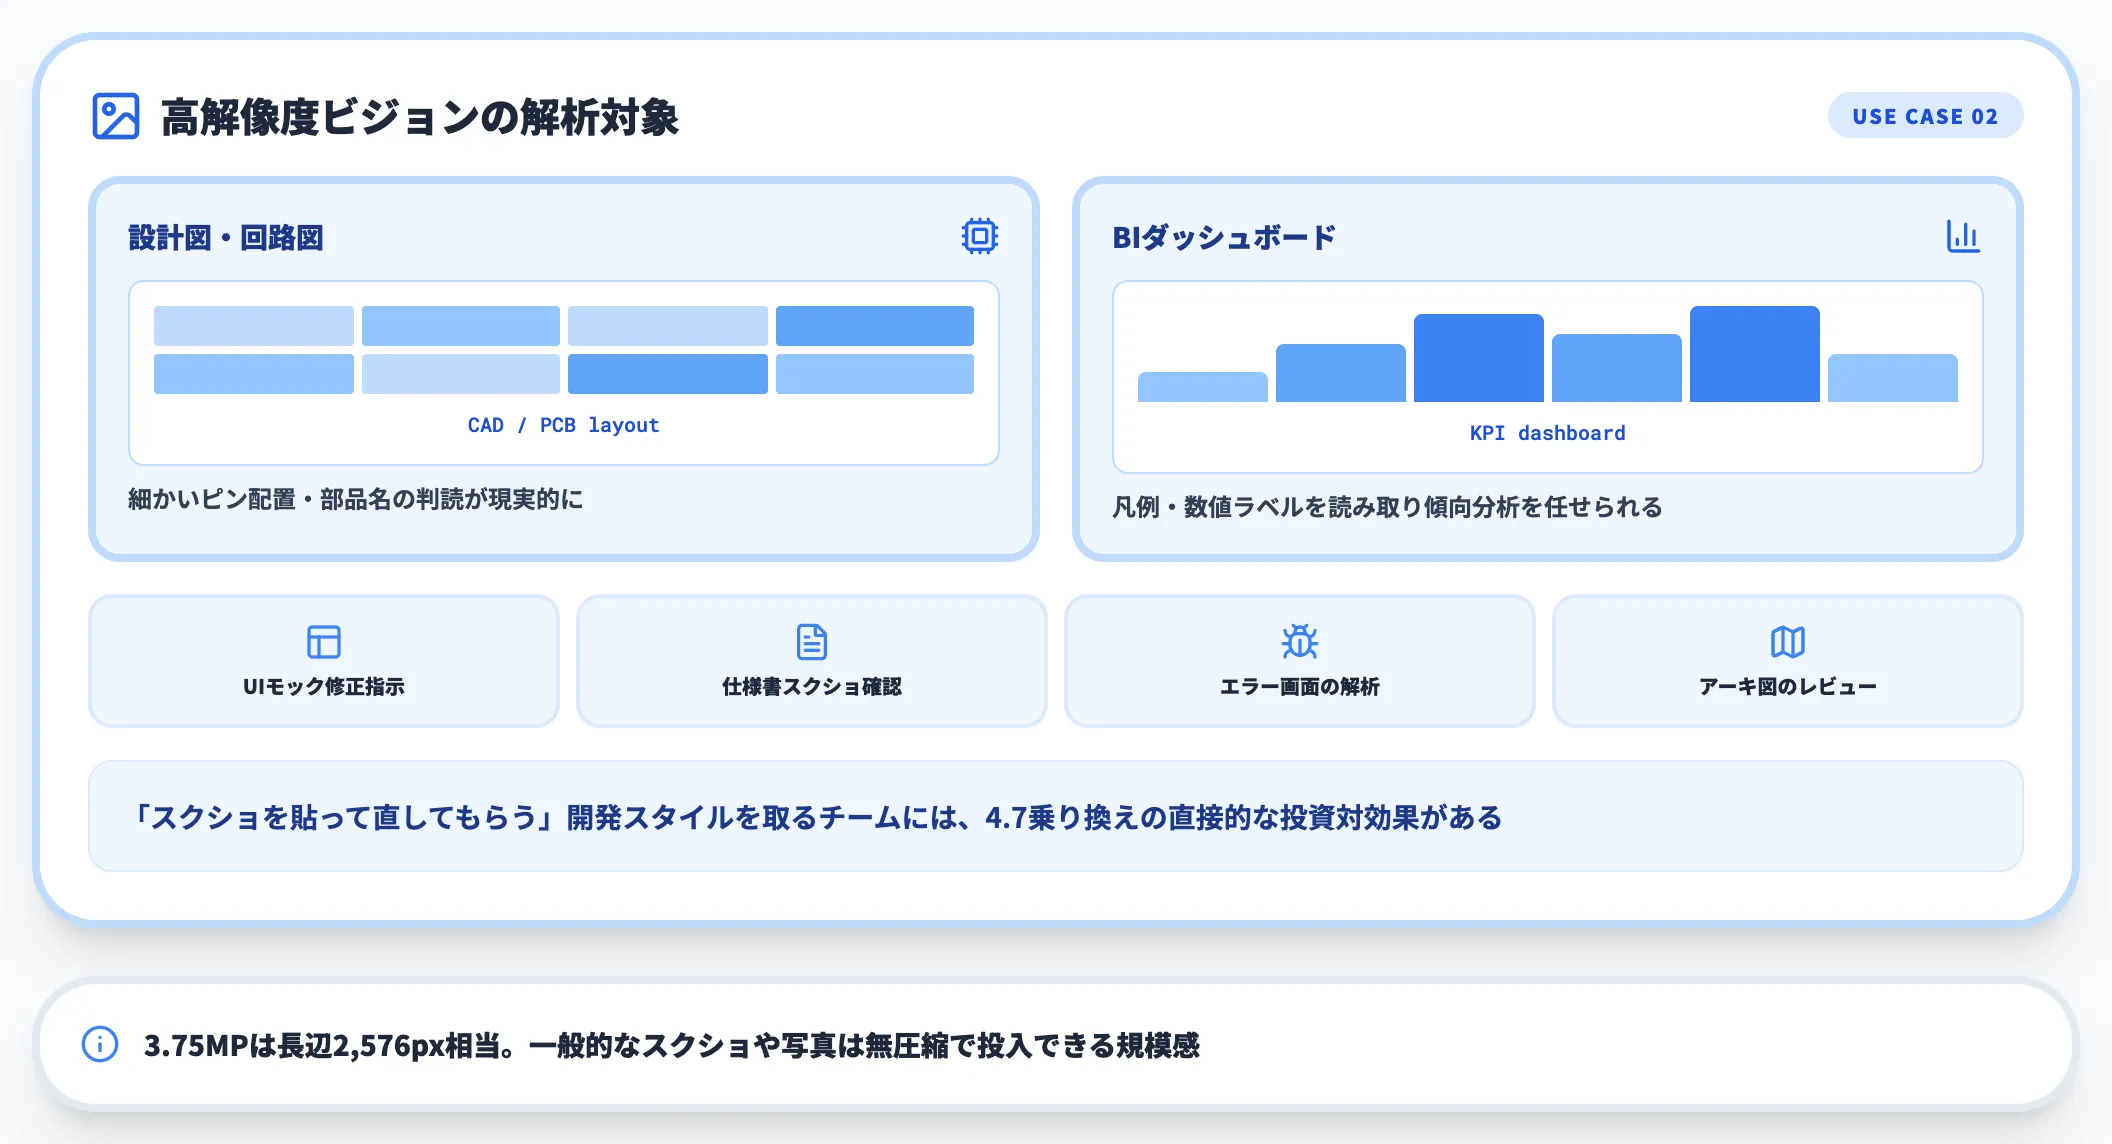Click the KPI dashboard label
The height and width of the screenshot is (1144, 2112).
1546,432
